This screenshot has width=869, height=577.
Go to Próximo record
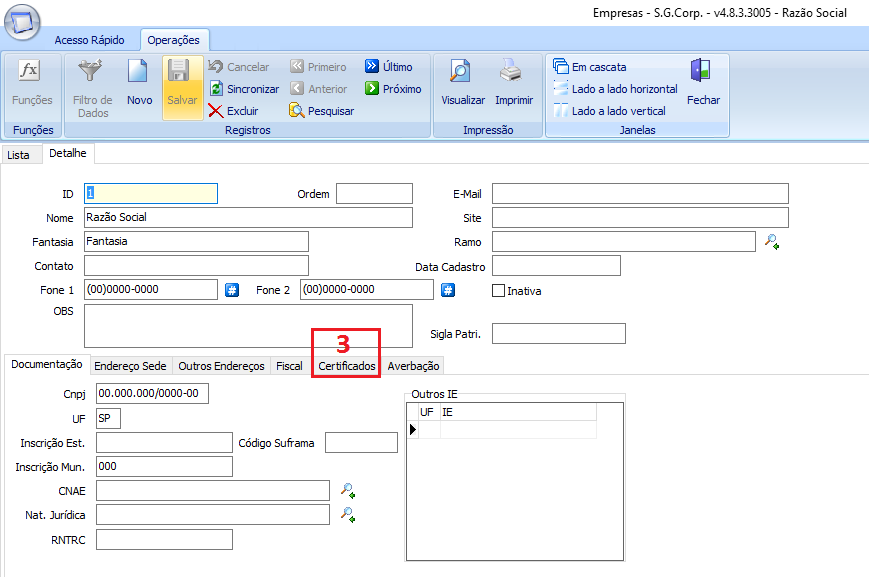point(393,89)
